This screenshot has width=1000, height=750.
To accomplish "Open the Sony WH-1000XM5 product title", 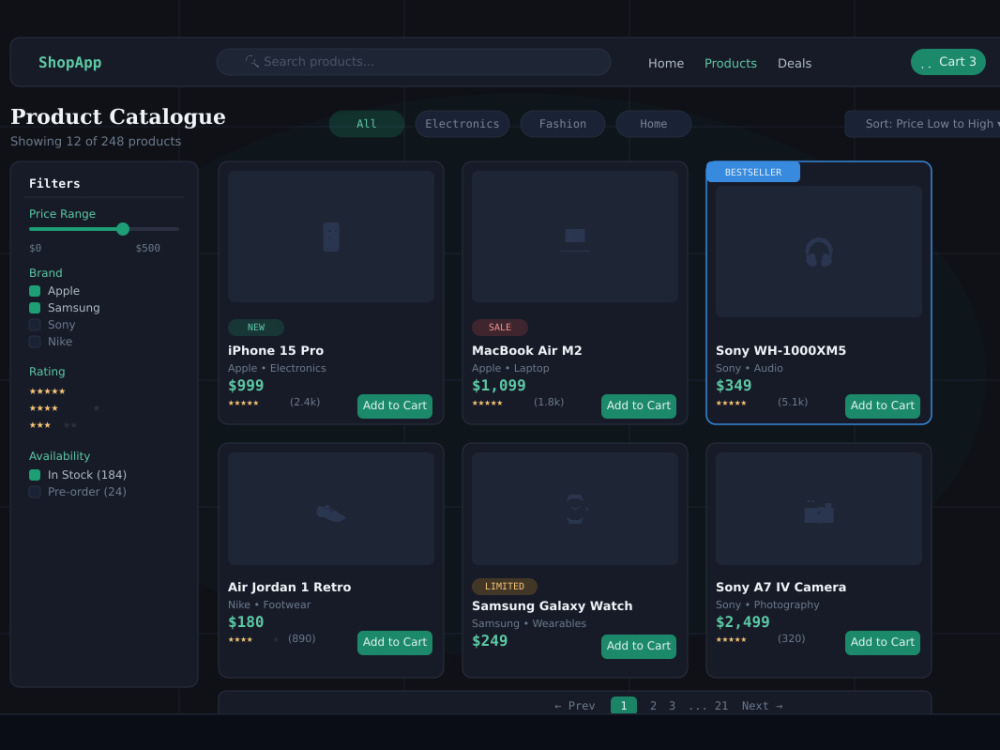I will pos(781,350).
